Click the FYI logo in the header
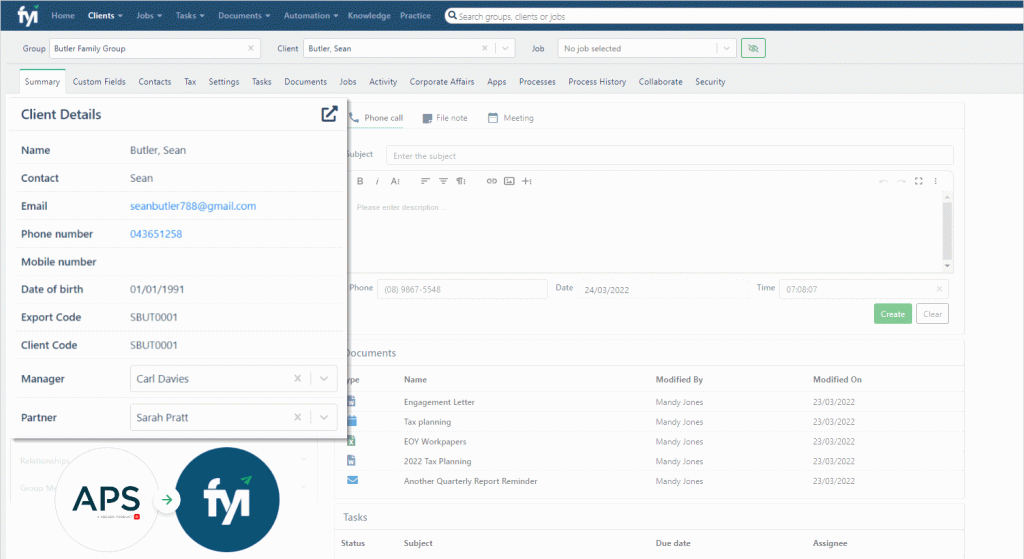This screenshot has width=1024, height=559. click(x=27, y=15)
